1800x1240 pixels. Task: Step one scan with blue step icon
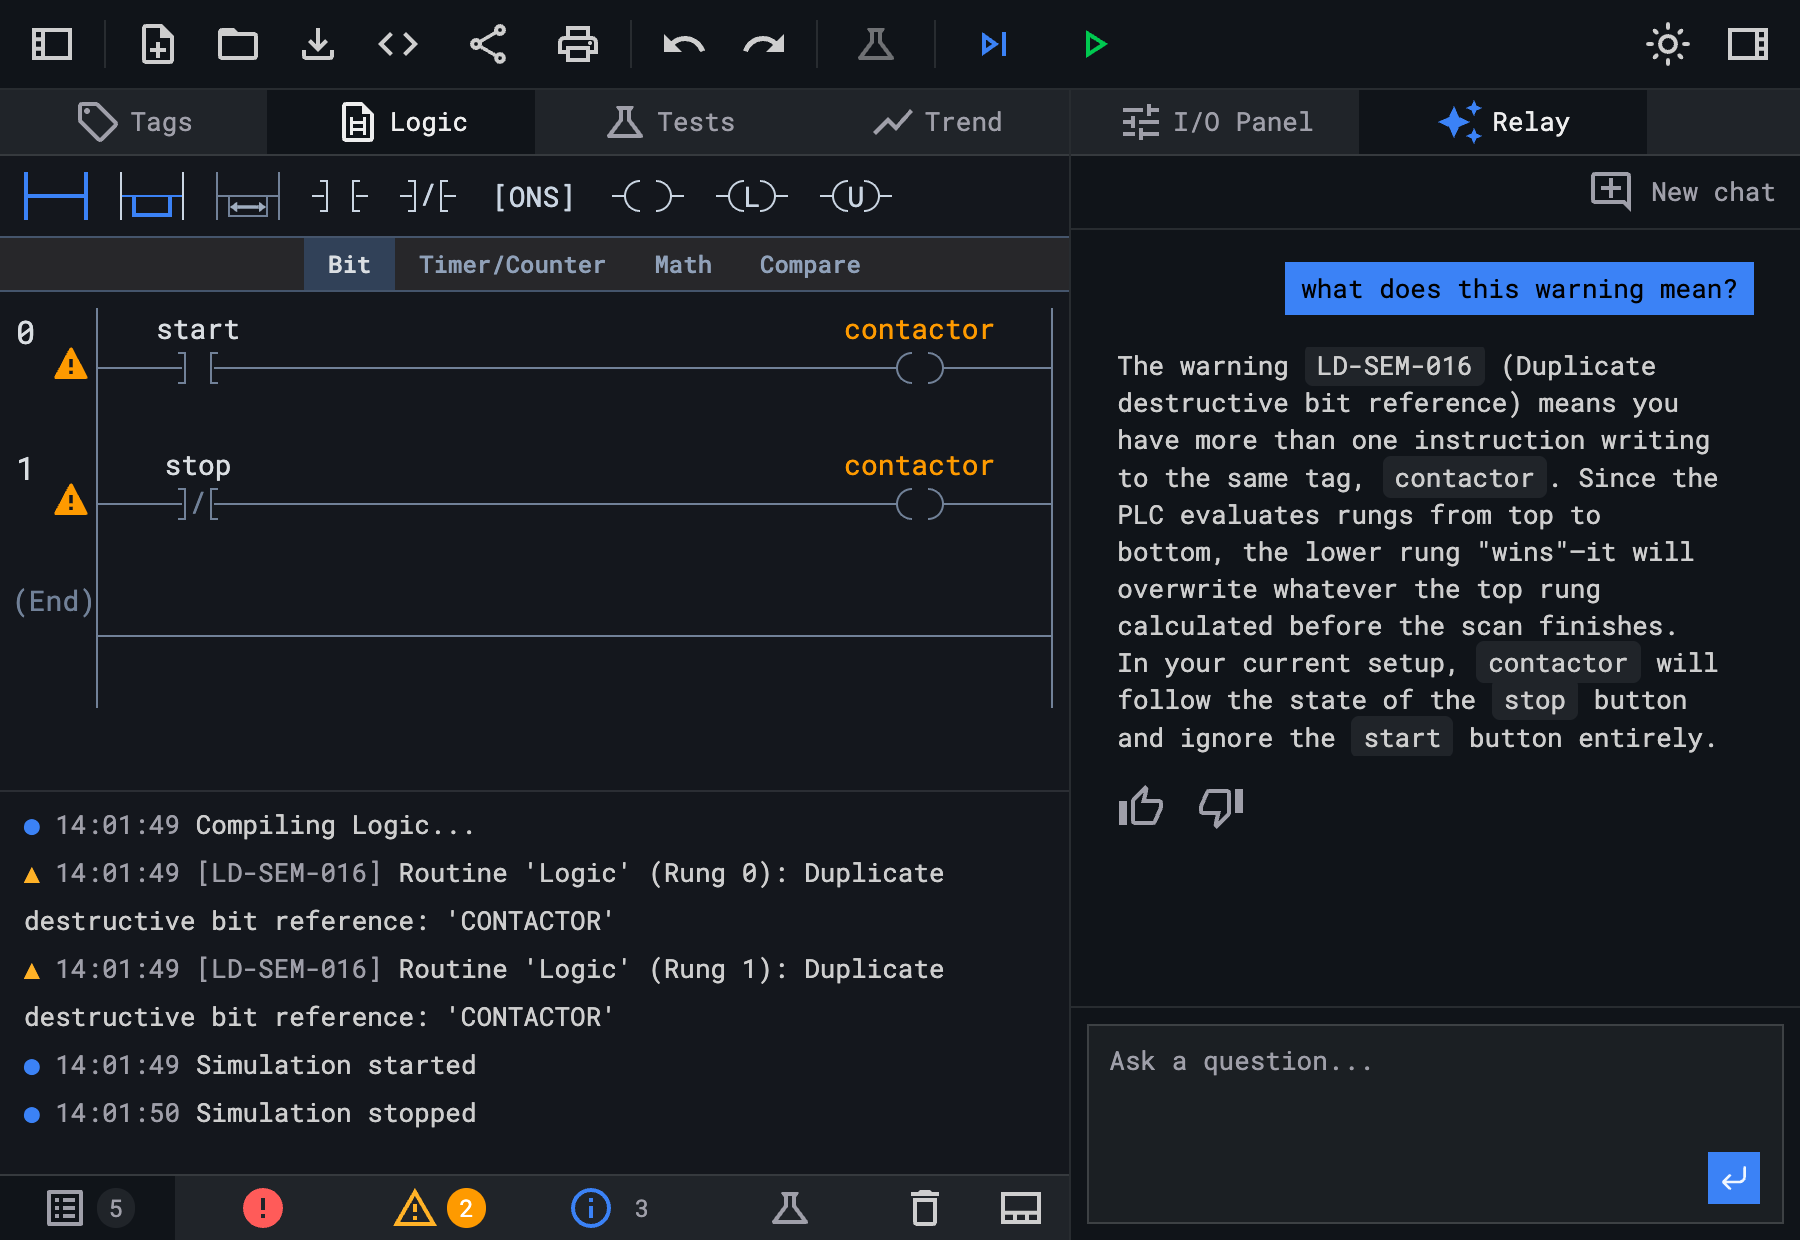pyautogui.click(x=994, y=44)
